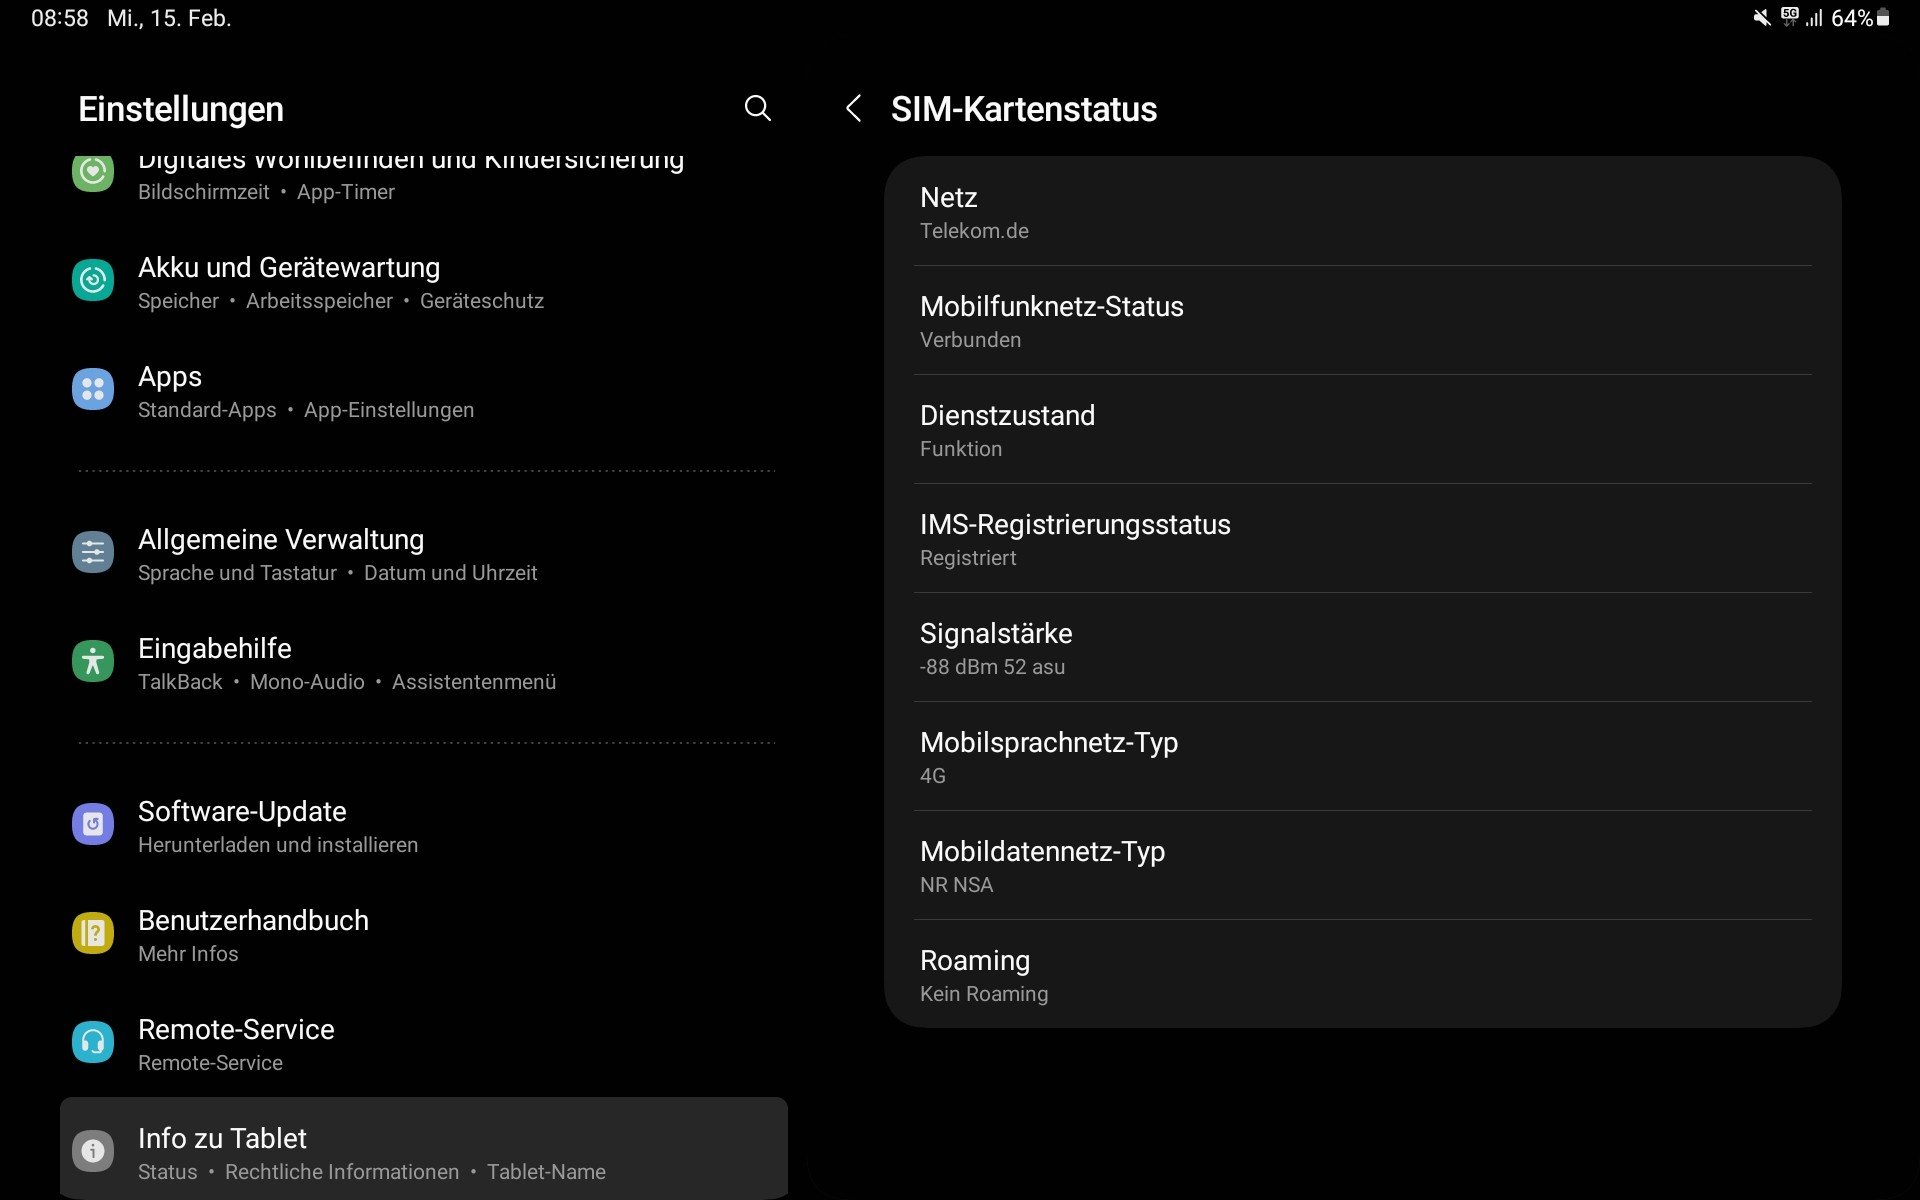Tap the Einstellungen heading text
Viewport: 1920px width, 1200px height.
[x=181, y=109]
